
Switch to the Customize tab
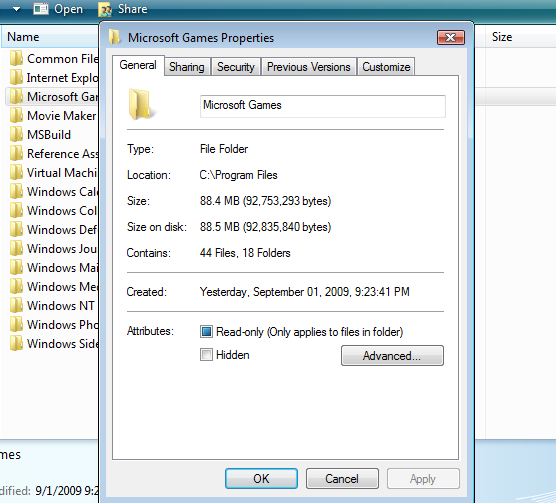386,67
